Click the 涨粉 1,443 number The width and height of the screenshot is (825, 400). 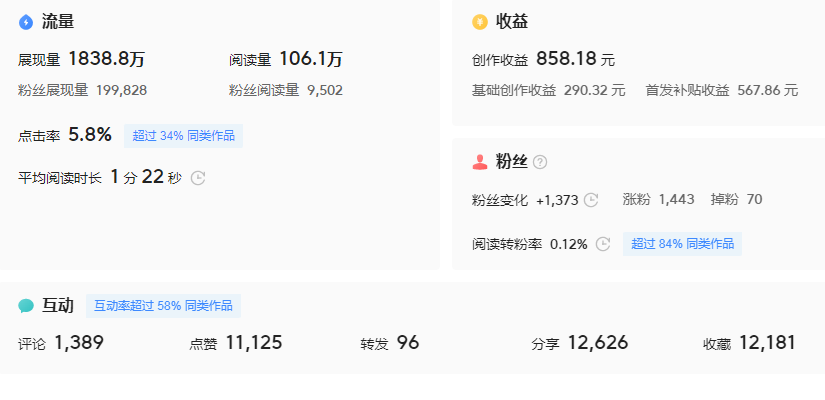[676, 200]
